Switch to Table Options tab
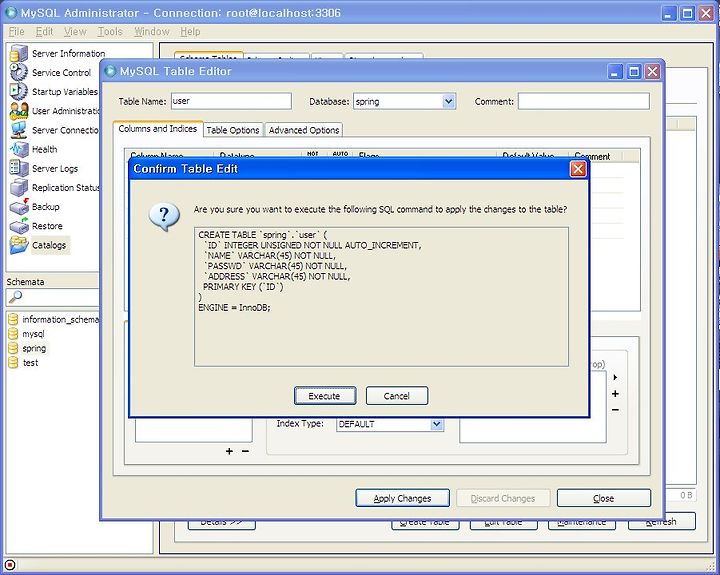This screenshot has height=575, width=720. point(233,130)
